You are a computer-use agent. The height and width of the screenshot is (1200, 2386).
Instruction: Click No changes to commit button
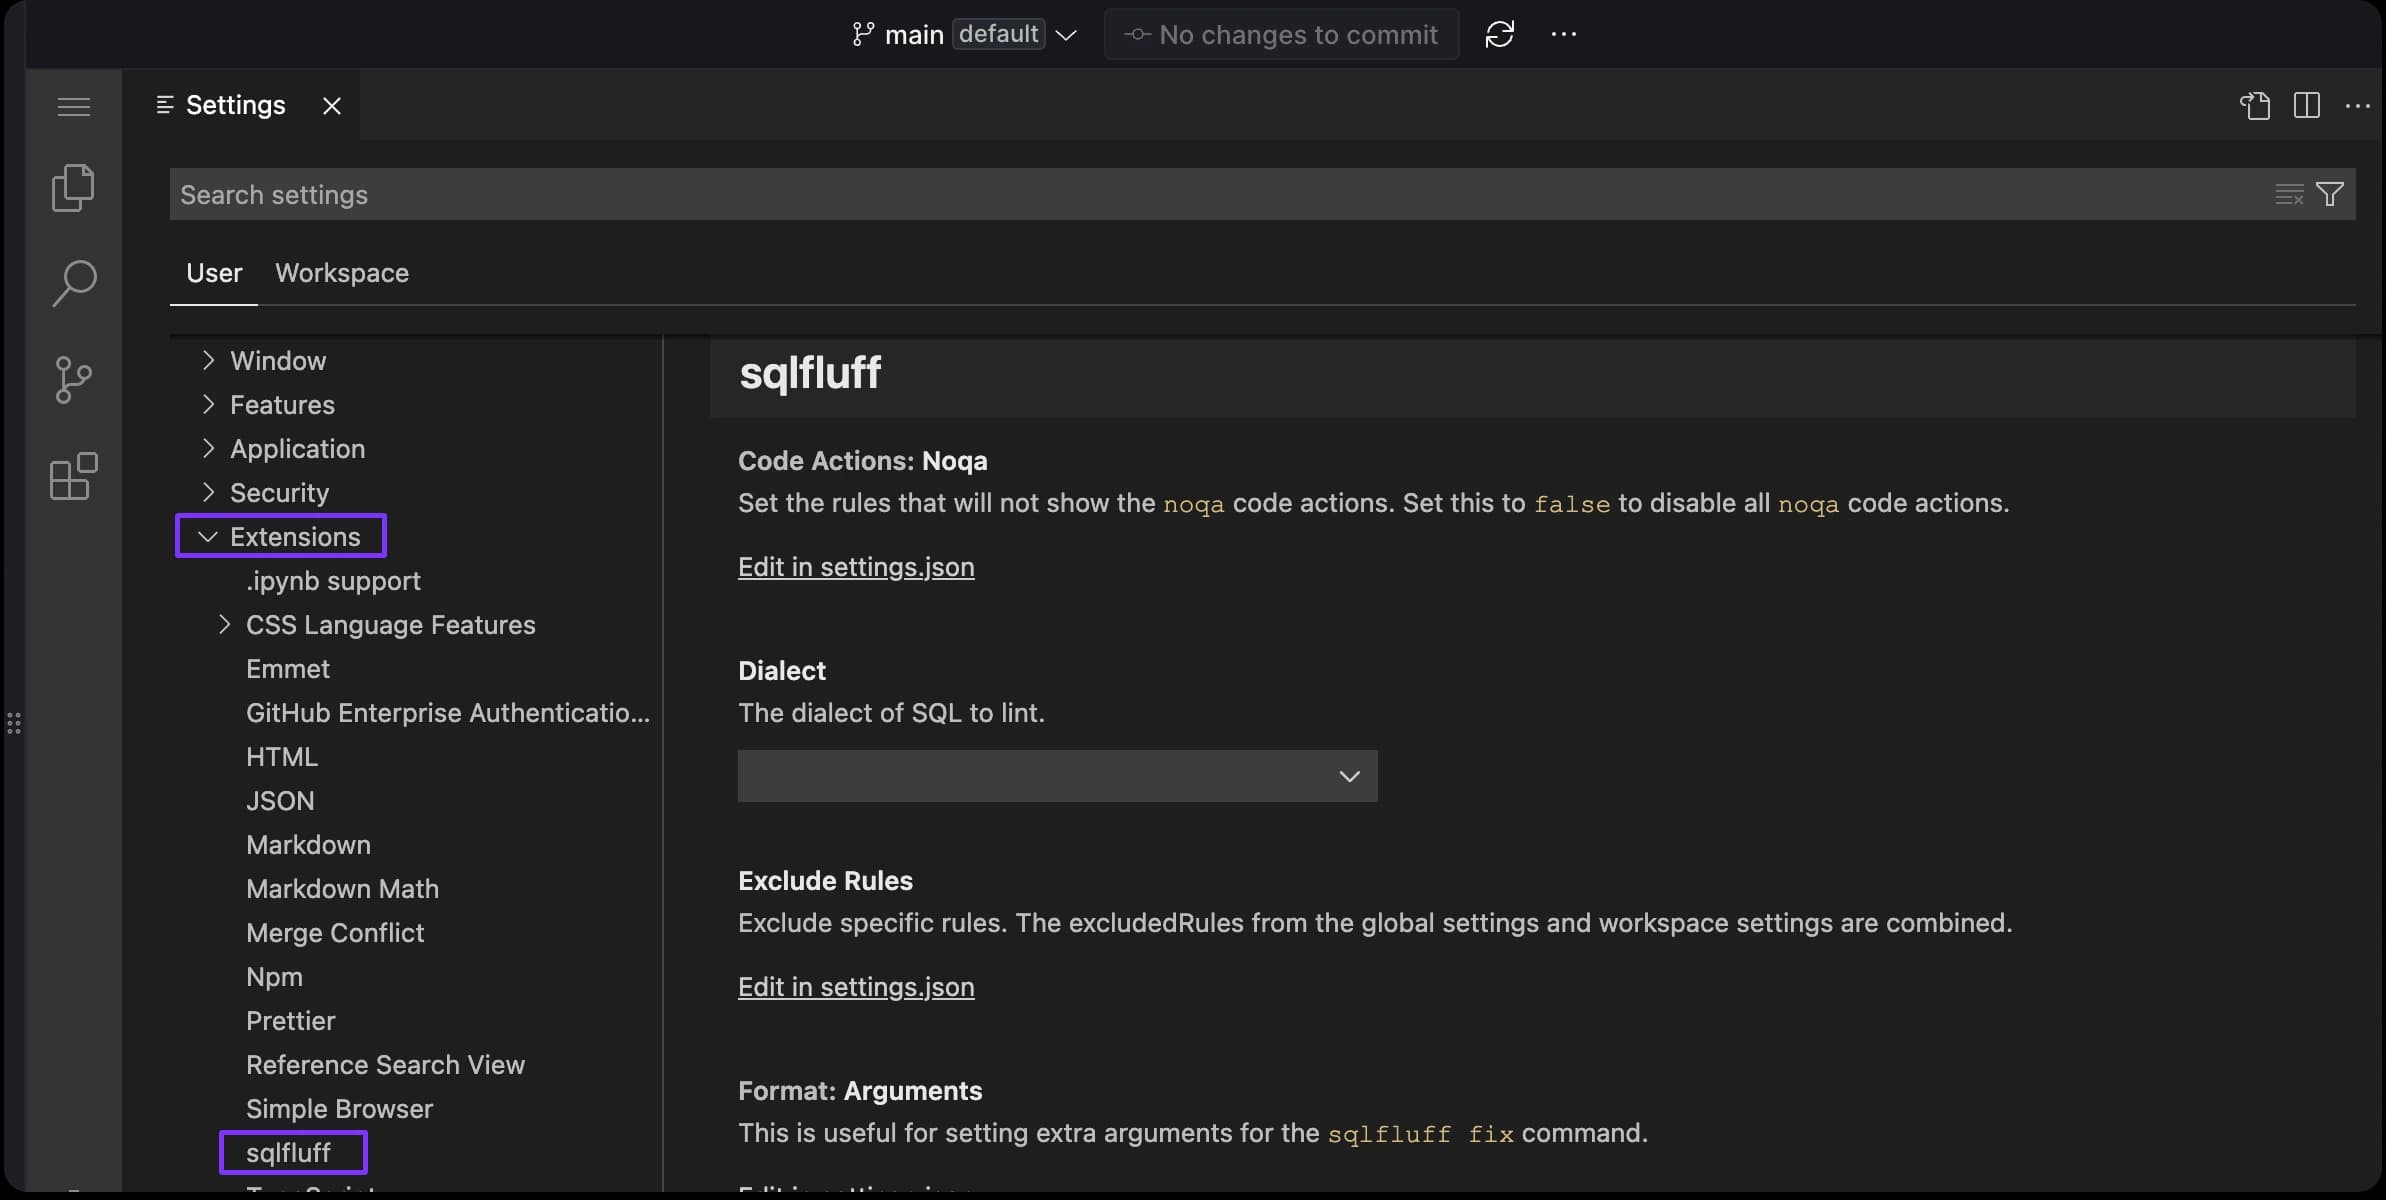click(1281, 34)
